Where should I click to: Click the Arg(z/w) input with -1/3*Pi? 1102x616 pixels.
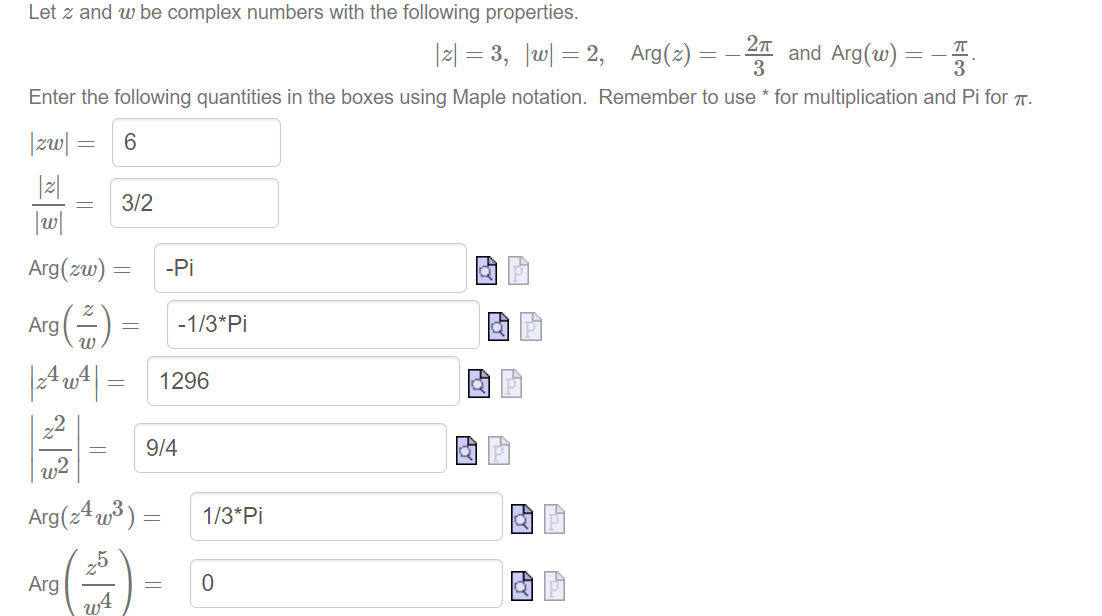(323, 324)
